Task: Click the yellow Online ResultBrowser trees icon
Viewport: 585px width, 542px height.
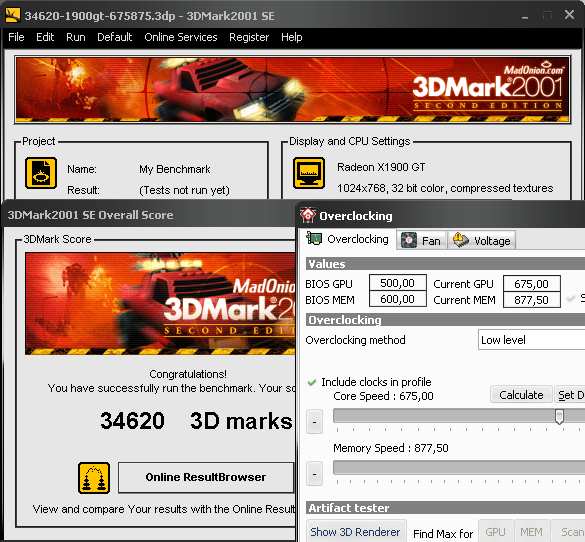Action: [94, 478]
